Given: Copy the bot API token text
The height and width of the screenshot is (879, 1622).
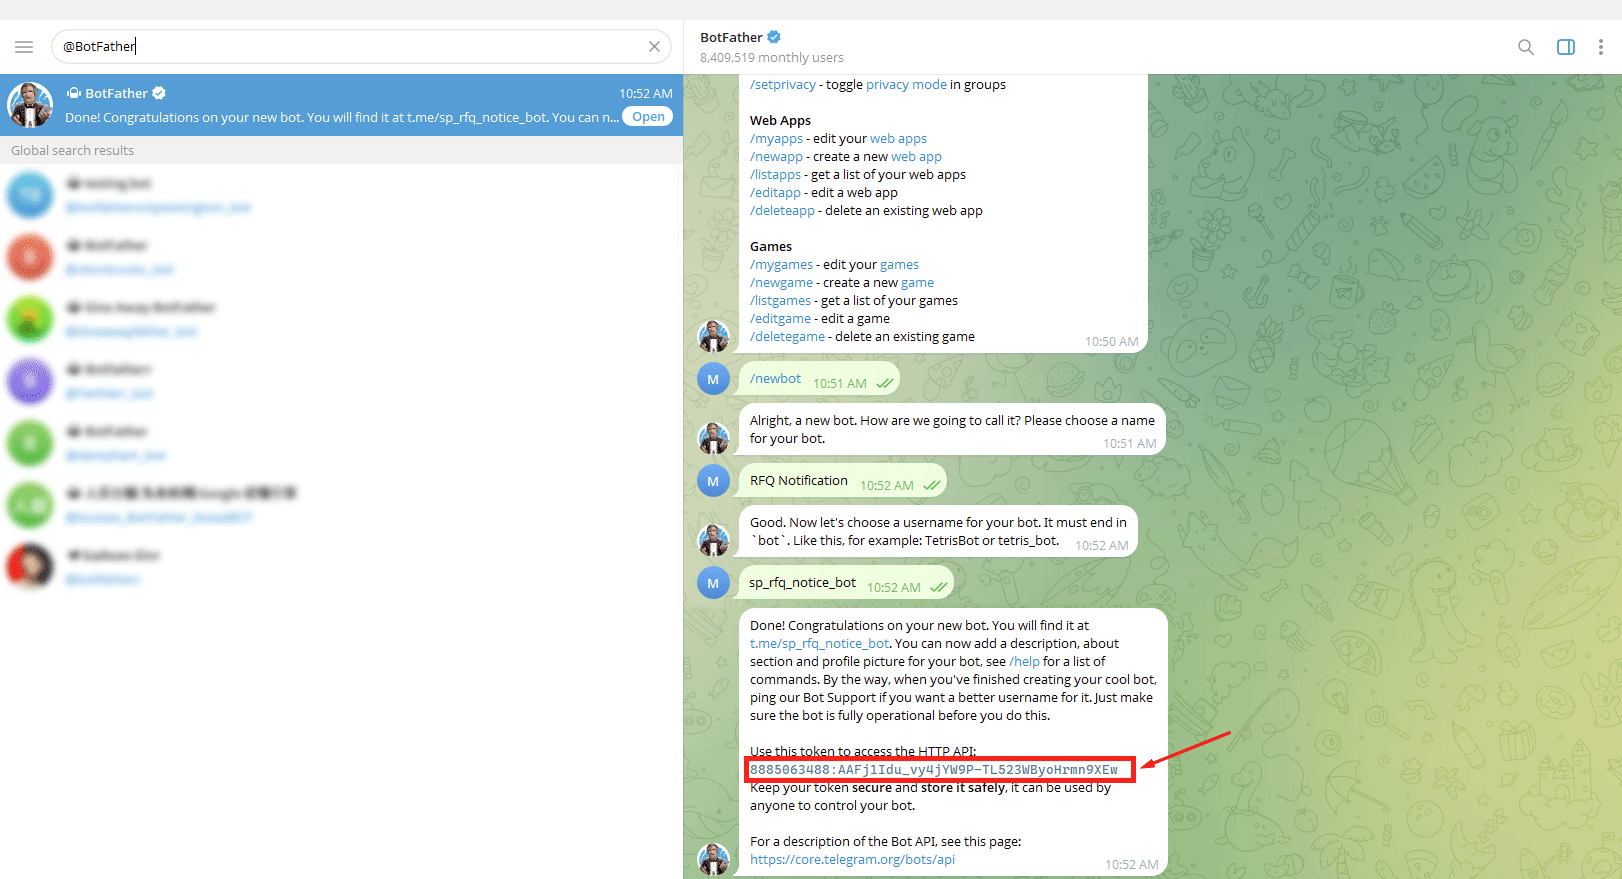Looking at the screenshot, I should pos(934,770).
